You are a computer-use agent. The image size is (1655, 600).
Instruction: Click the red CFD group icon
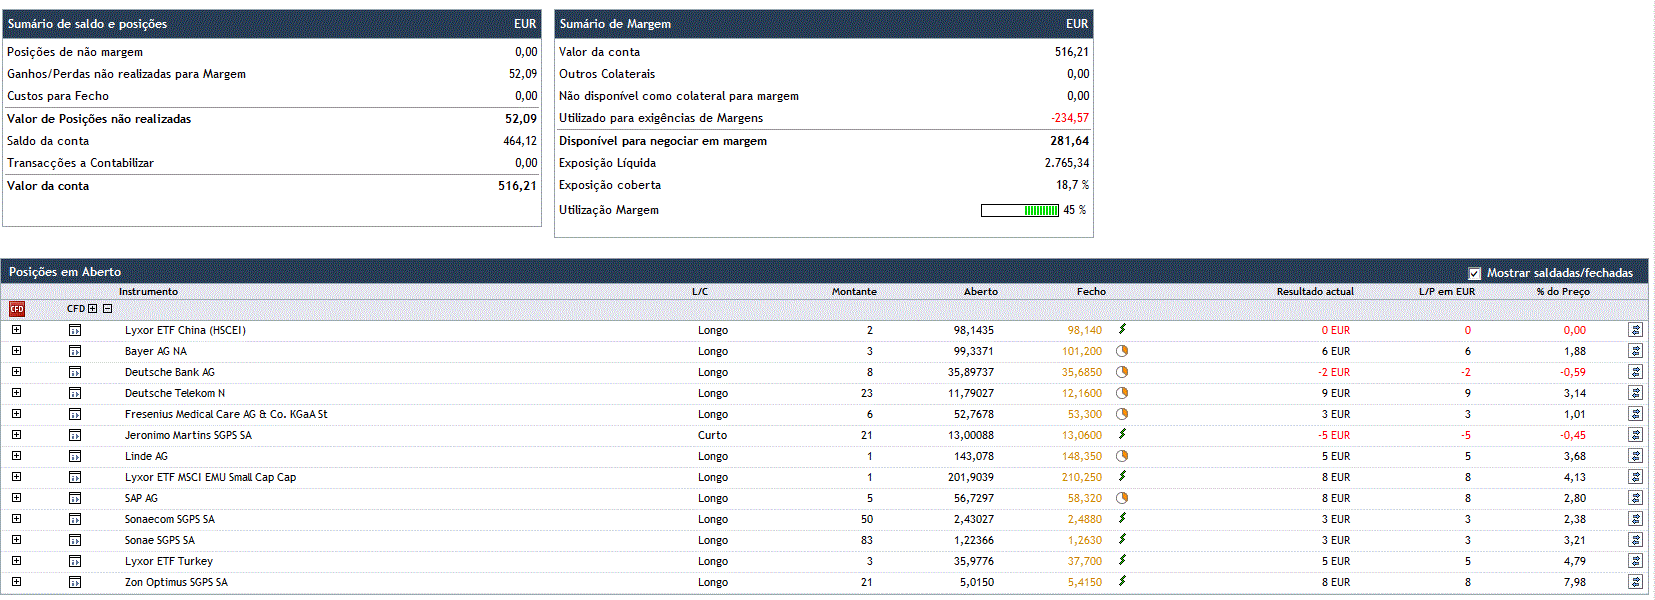click(16, 309)
